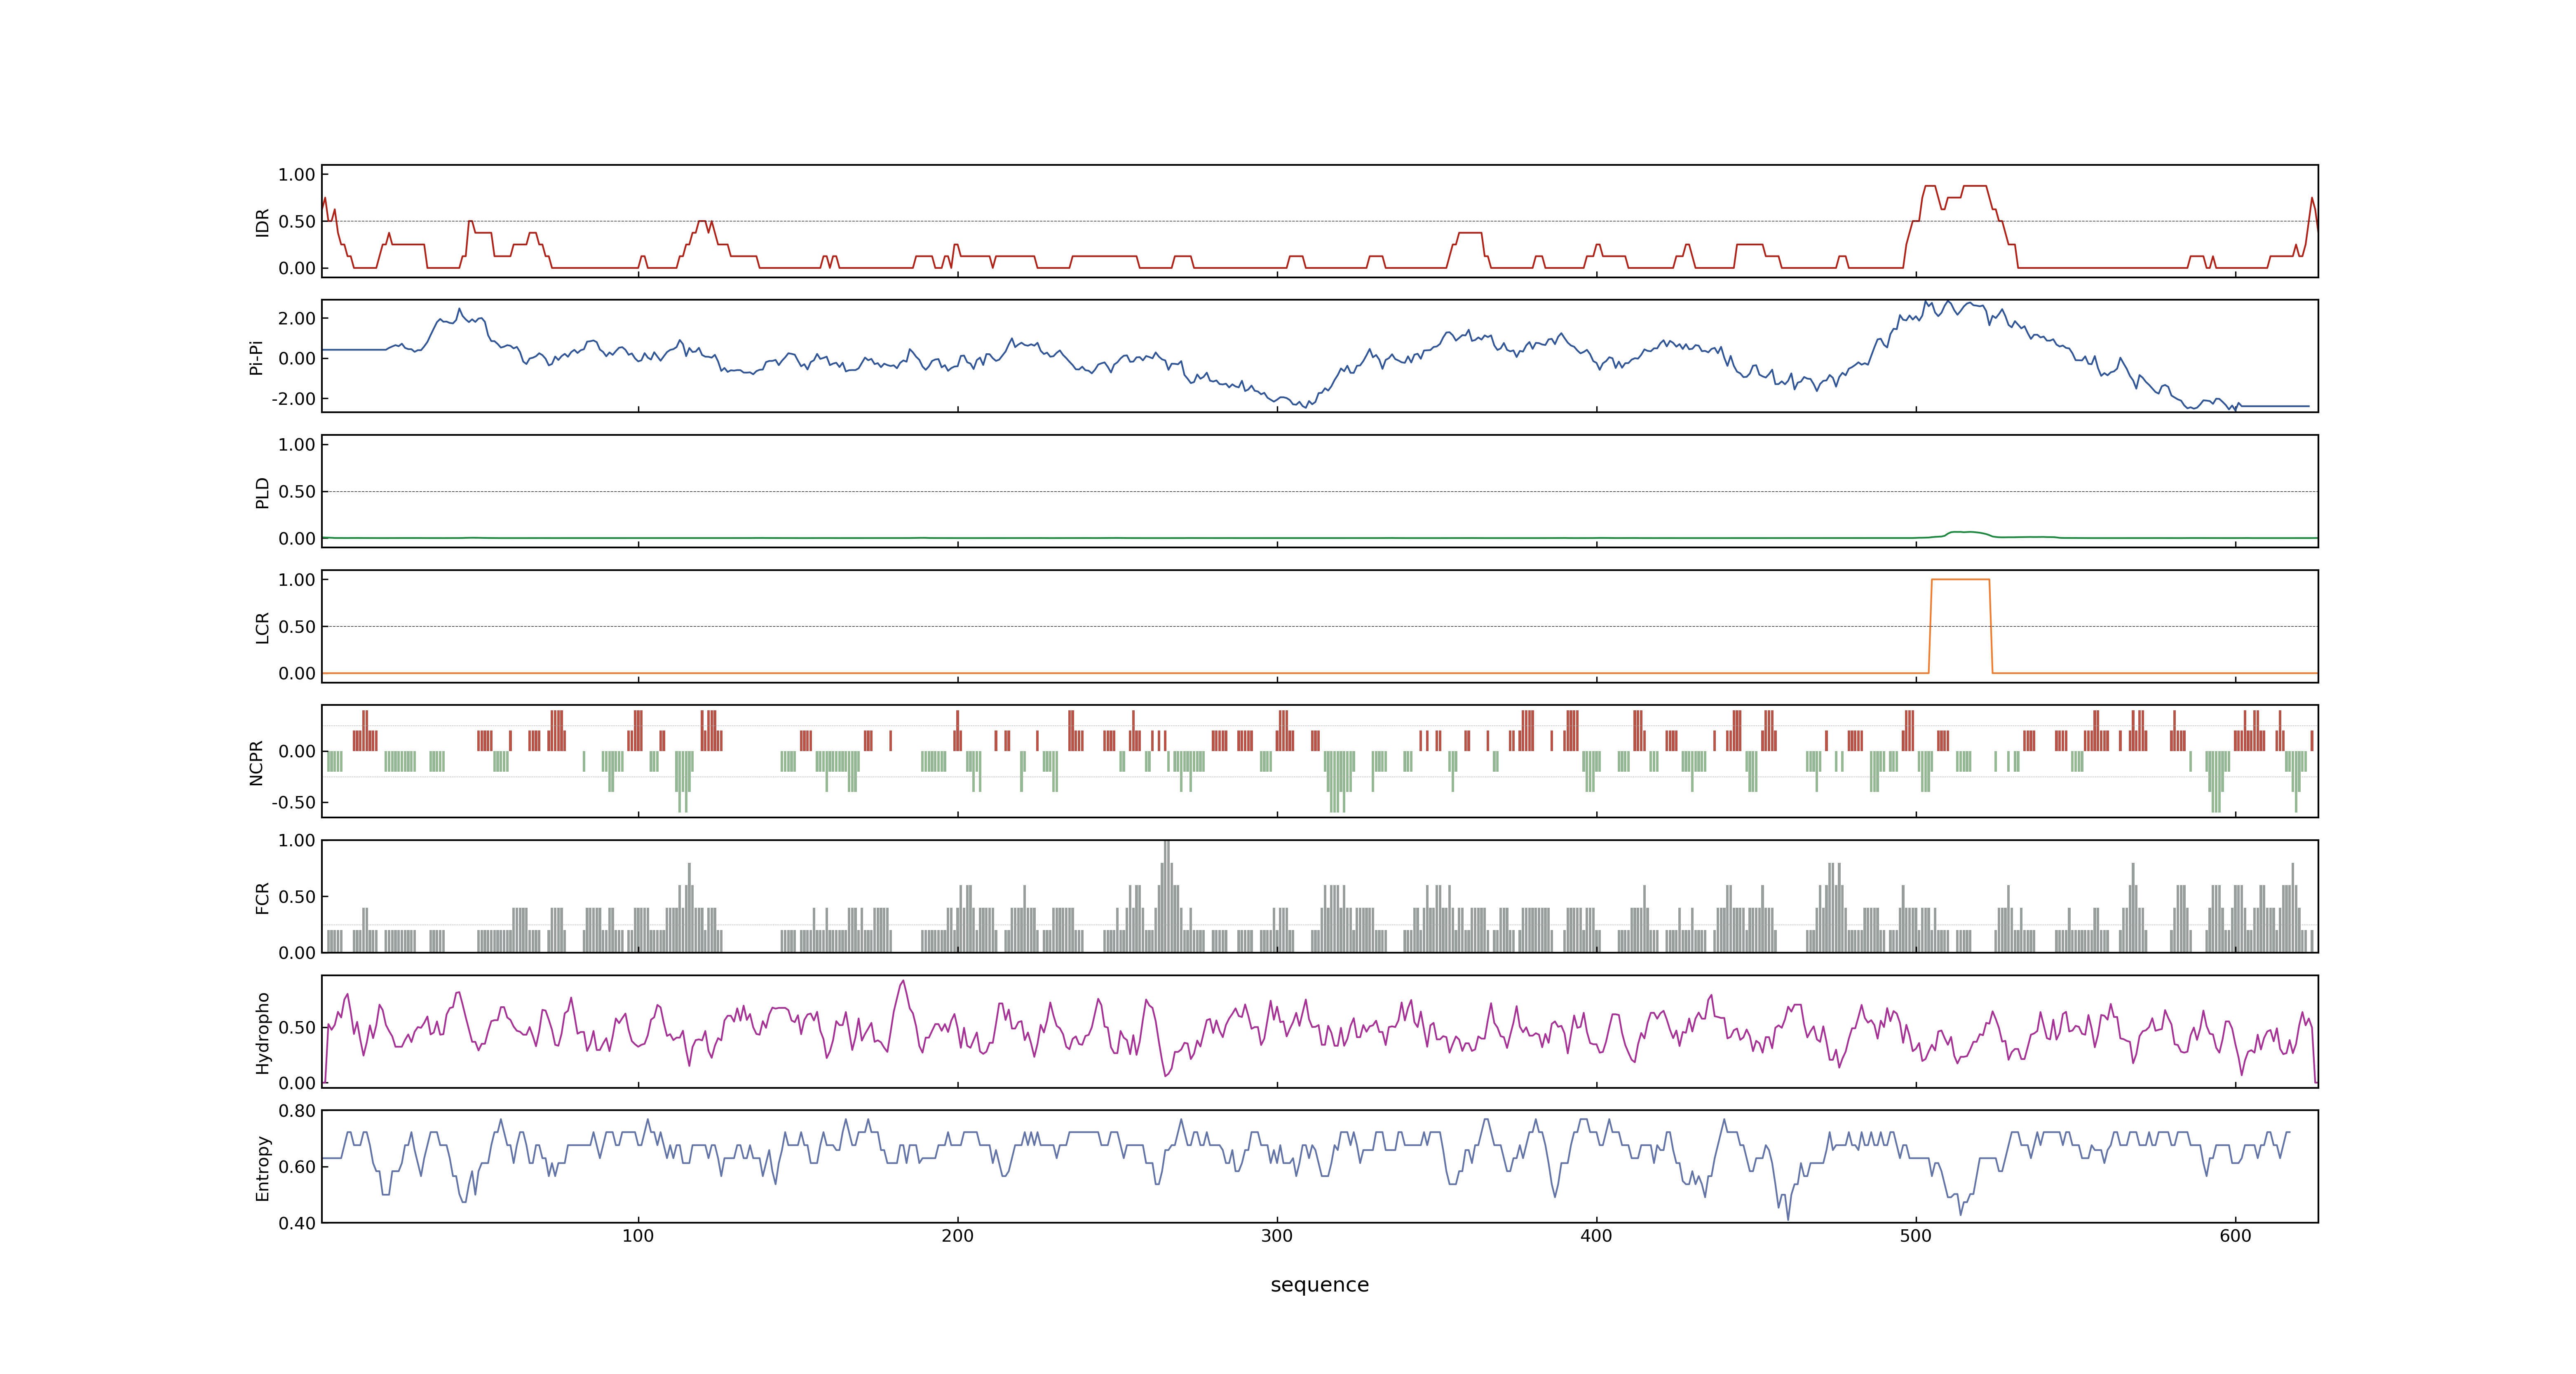Select the 500 tick label on x-axis
This screenshot has width=2576, height=1374.
[x=1916, y=1236]
